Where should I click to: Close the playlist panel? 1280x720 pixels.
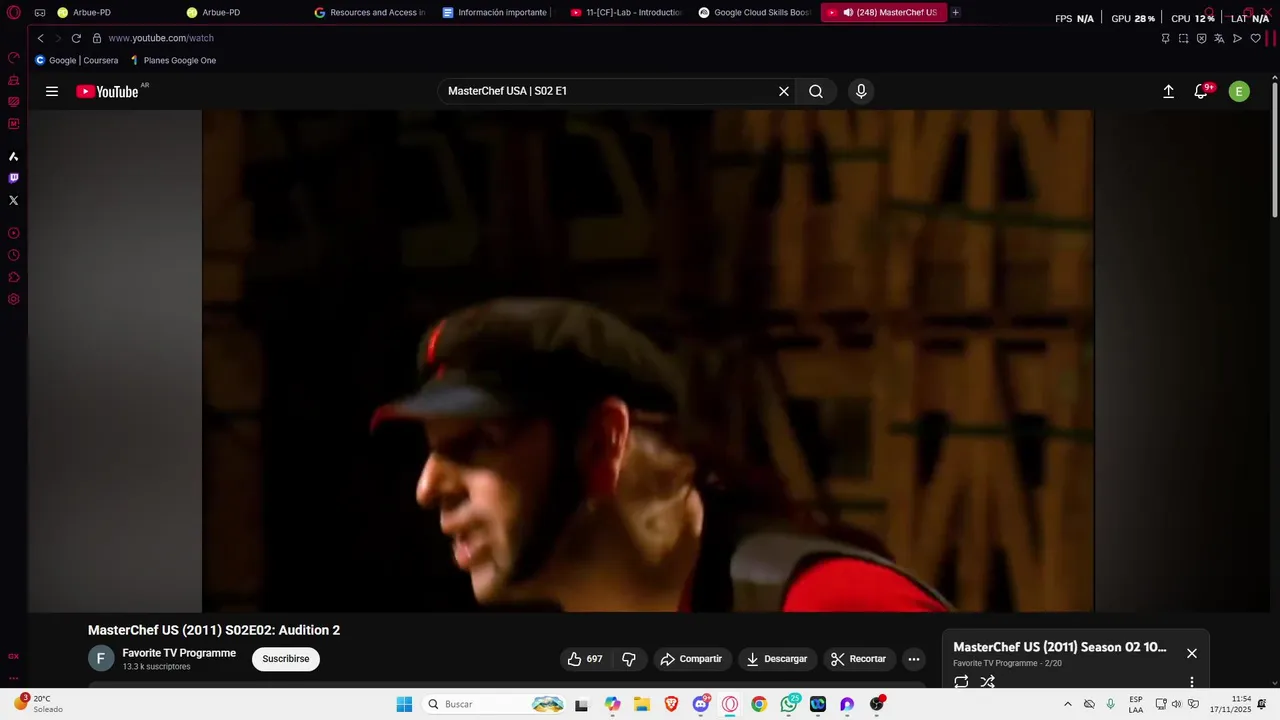click(1192, 653)
